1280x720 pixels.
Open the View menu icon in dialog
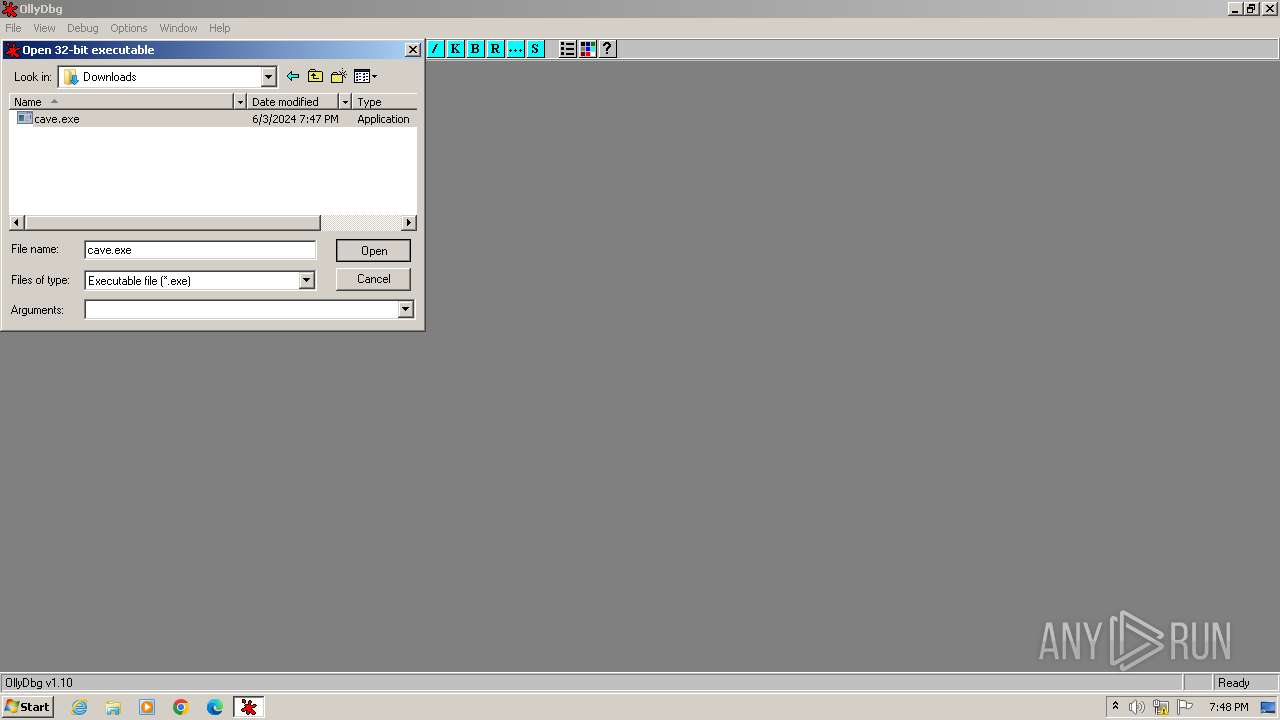366,76
